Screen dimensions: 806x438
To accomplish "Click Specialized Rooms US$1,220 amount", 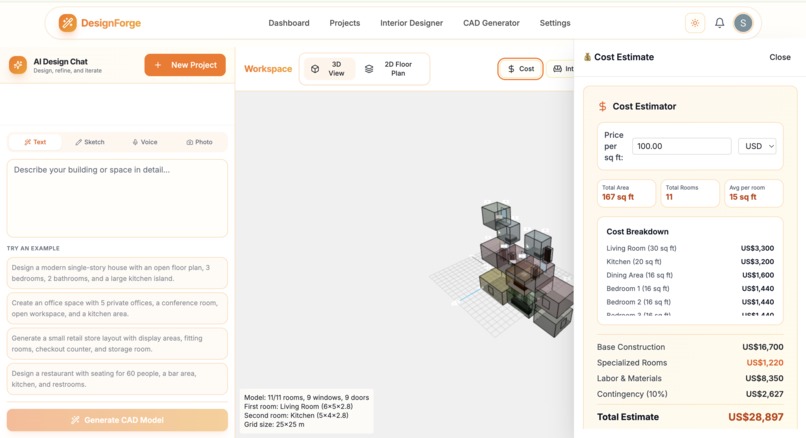I will click(765, 362).
